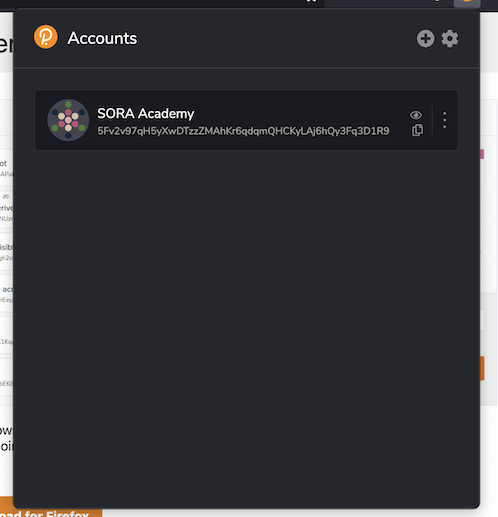498x517 pixels.
Task: Click the orange Polkadot logo
Action: (x=46, y=37)
